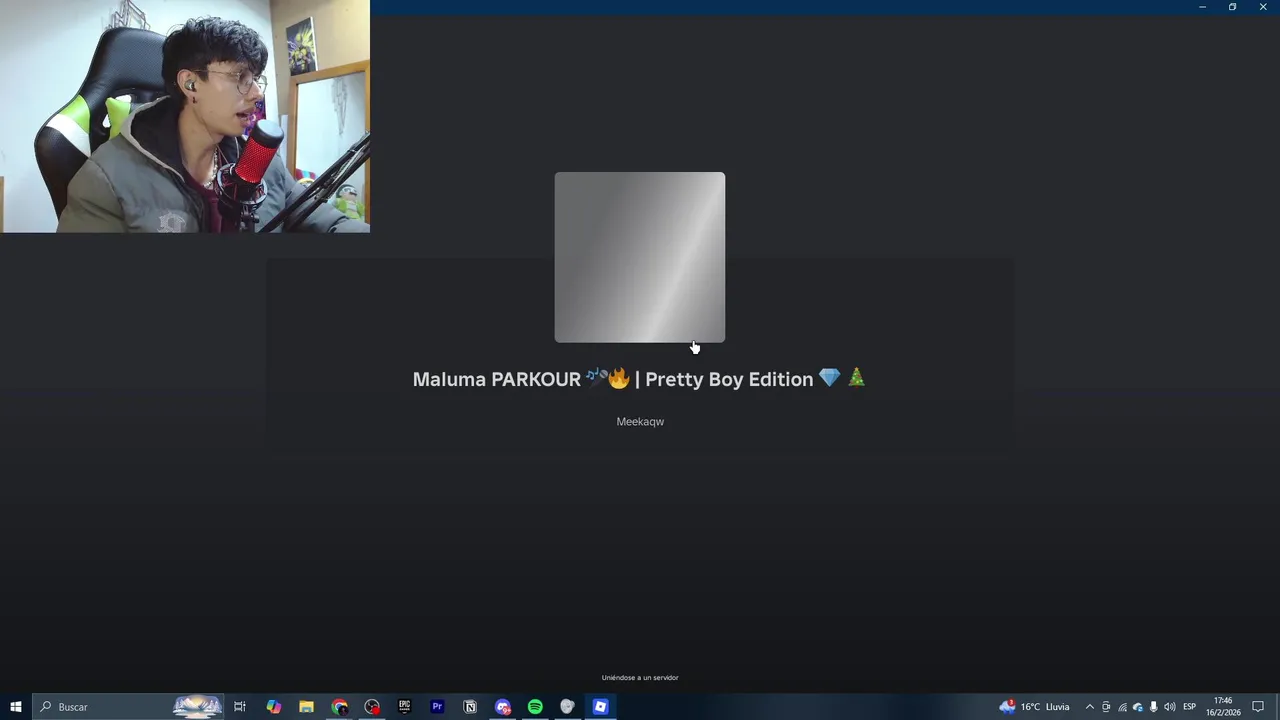Open network settings from tray
This screenshot has width=1280, height=720.
1122,707
